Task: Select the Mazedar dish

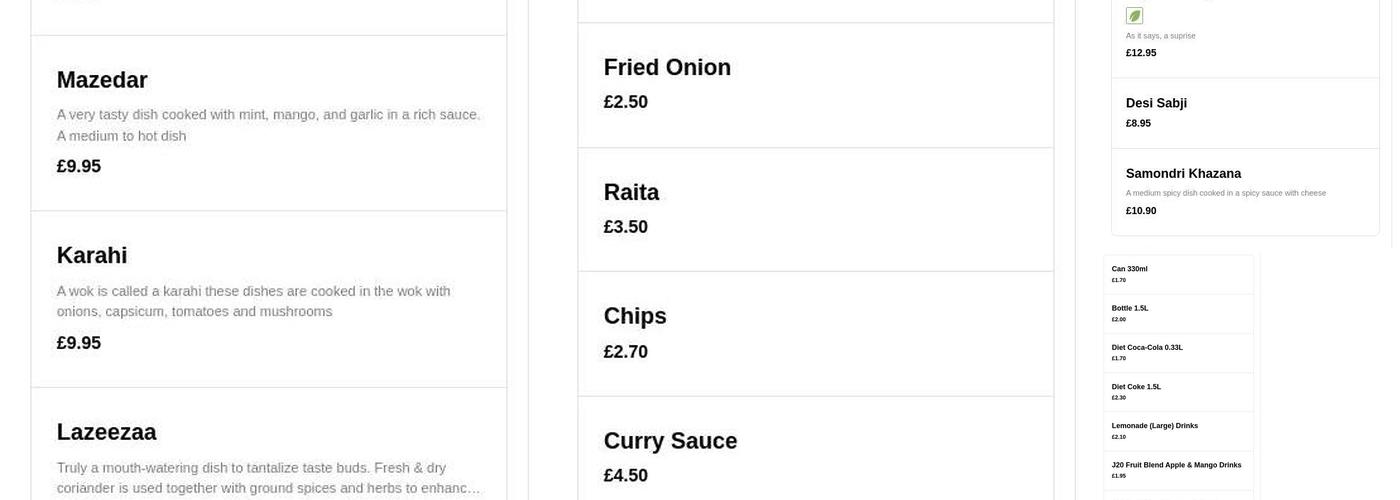Action: [102, 80]
